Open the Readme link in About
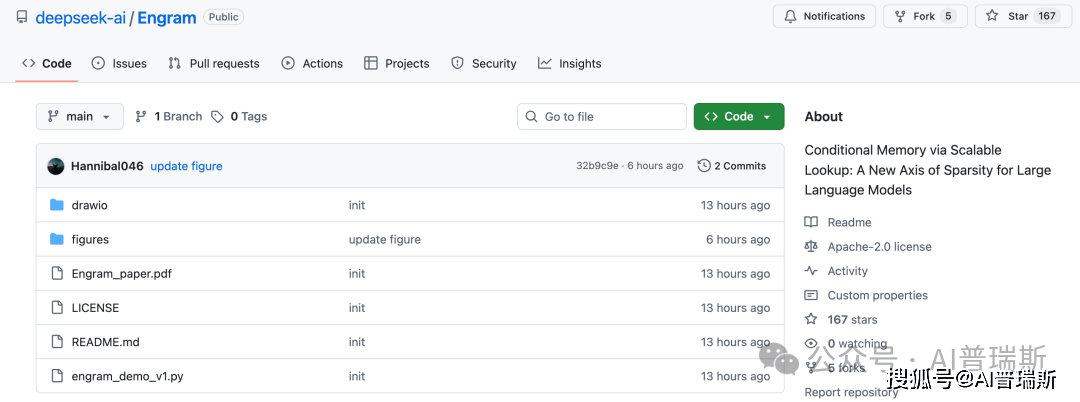This screenshot has height=402, width=1080. click(x=849, y=222)
